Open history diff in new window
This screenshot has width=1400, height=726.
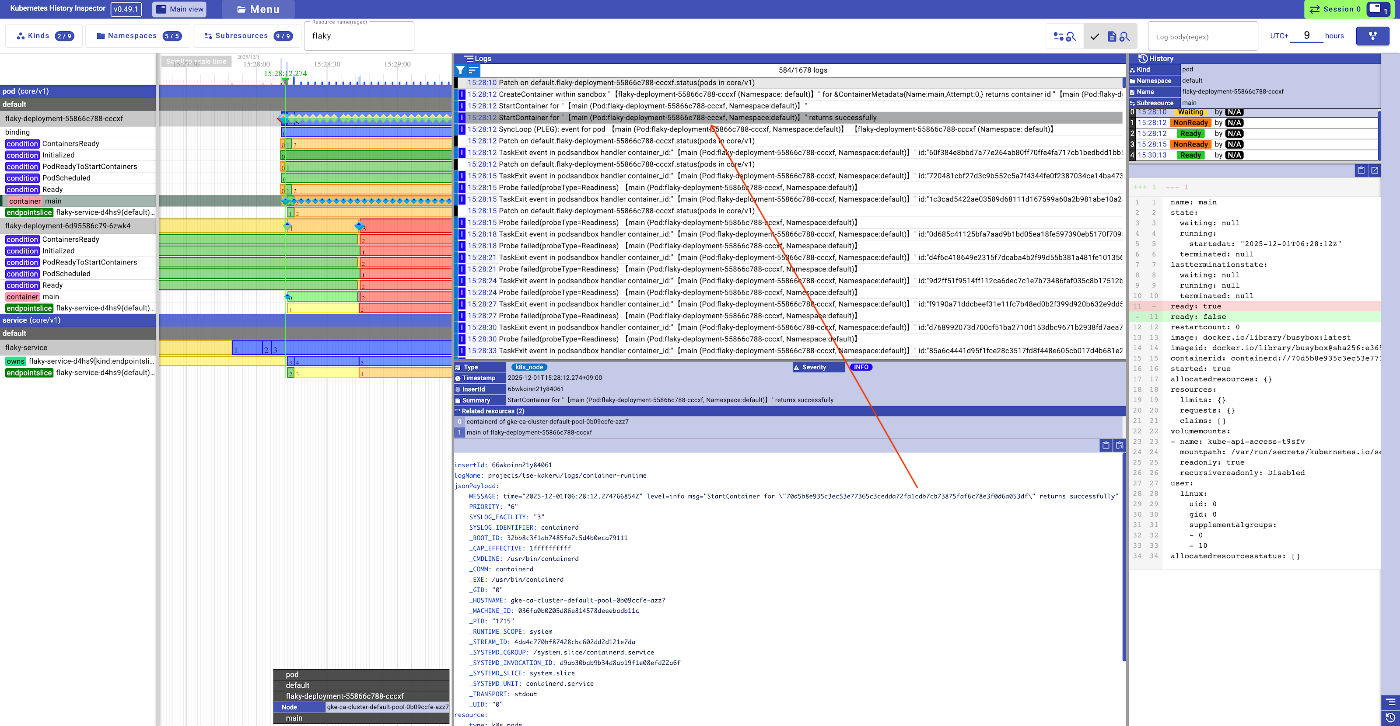coord(1374,171)
